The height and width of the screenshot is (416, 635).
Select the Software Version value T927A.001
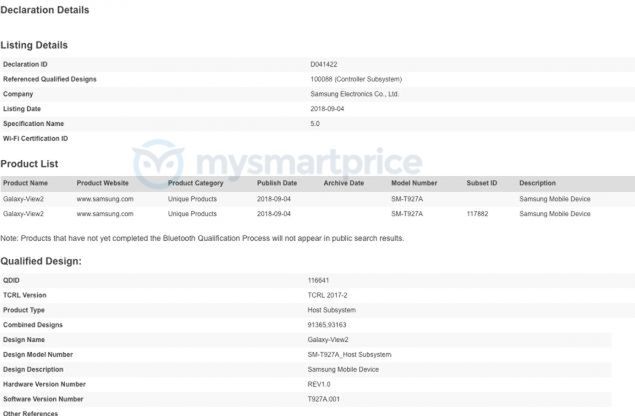[324, 399]
